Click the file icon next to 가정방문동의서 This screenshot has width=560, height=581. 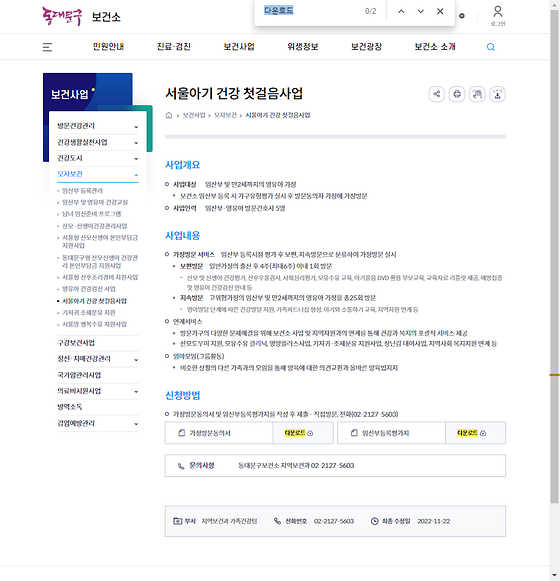(182, 433)
